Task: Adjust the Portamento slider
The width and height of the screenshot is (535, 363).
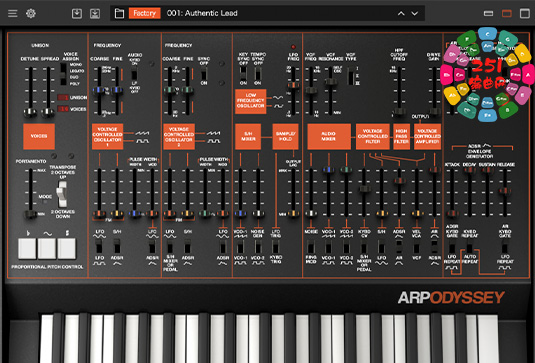Action: [x=30, y=215]
